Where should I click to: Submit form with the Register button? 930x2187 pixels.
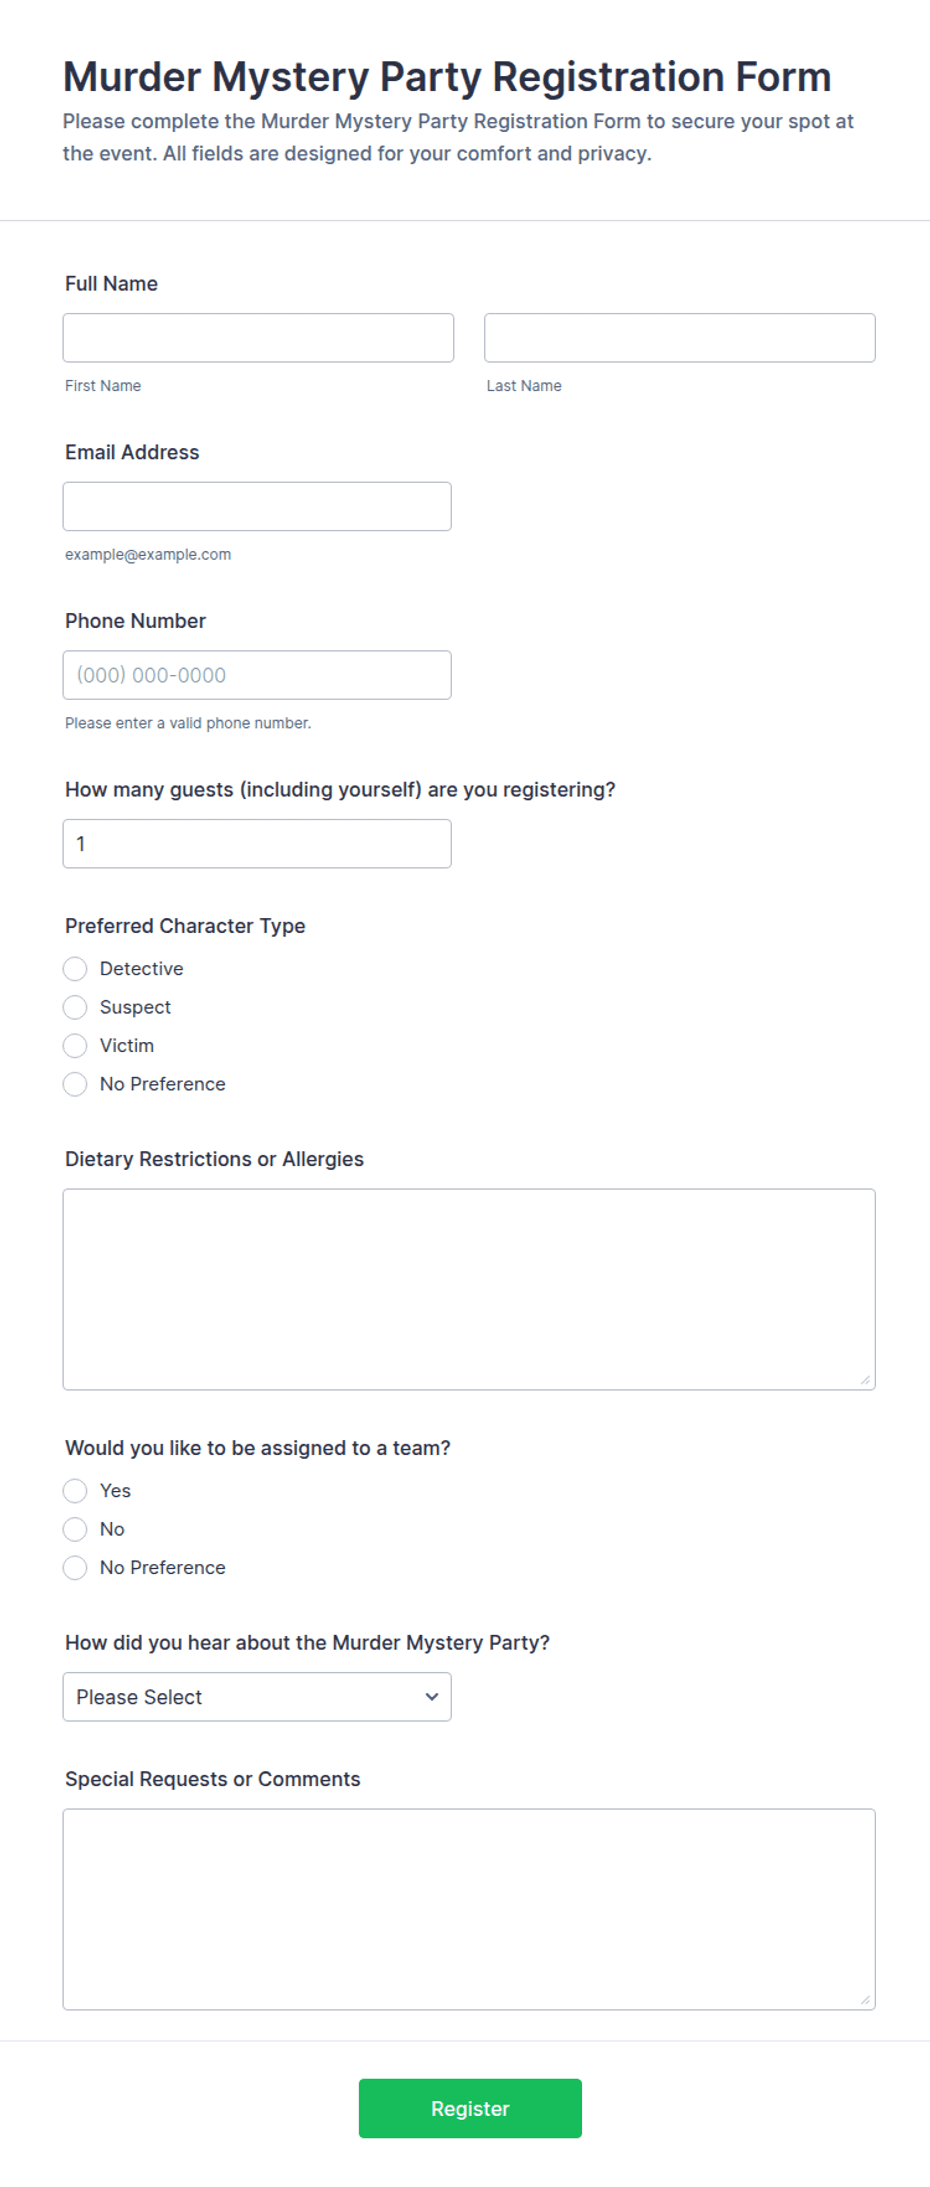click(x=470, y=2108)
